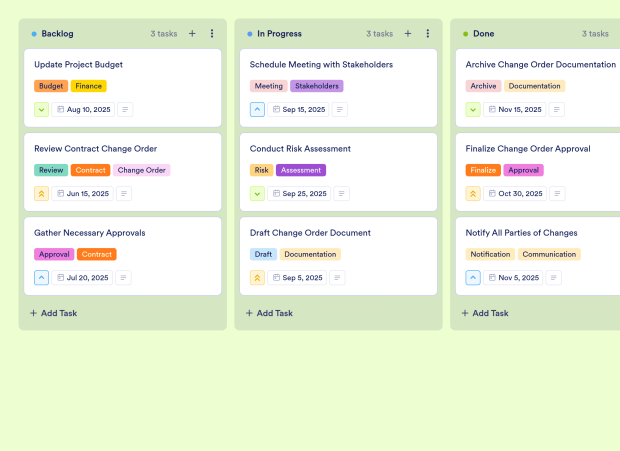Click the Risk tag

point(261,170)
